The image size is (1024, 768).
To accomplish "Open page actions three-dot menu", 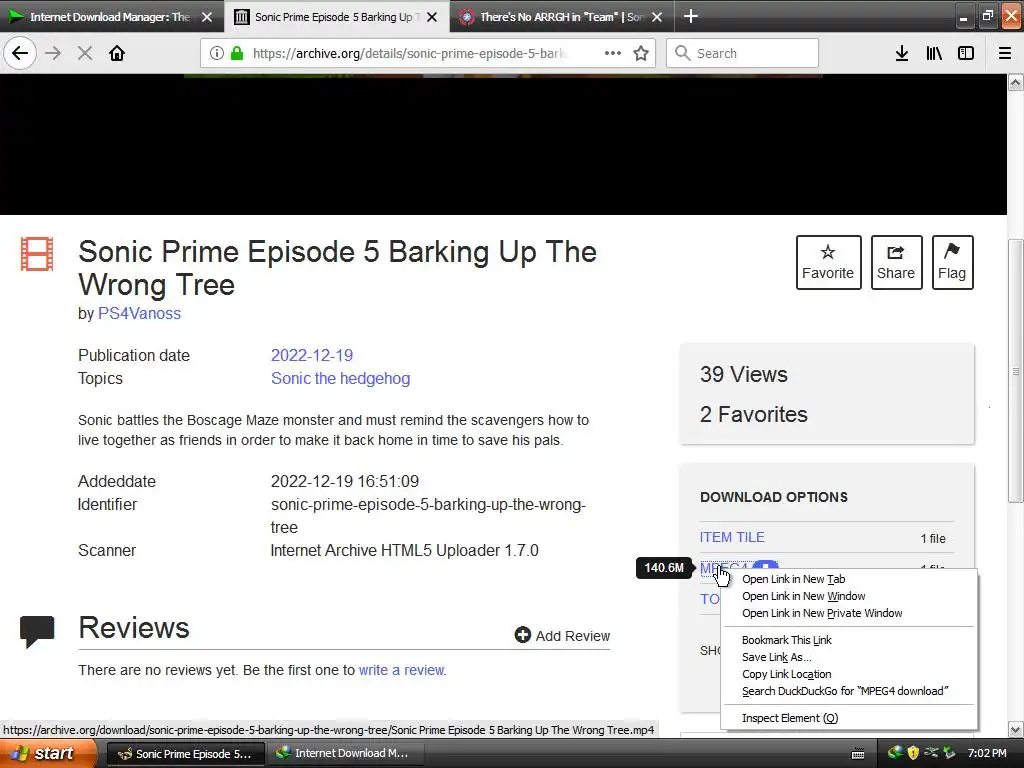I will tap(613, 54).
